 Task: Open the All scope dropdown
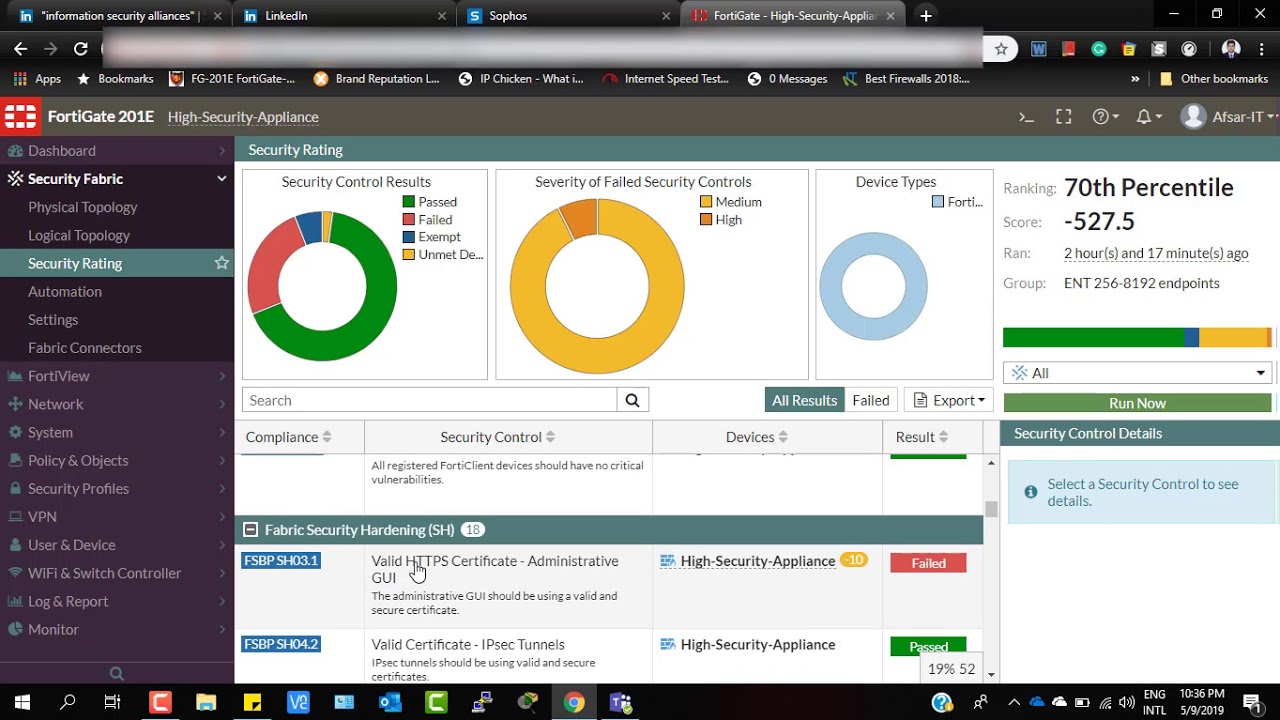coord(1137,373)
